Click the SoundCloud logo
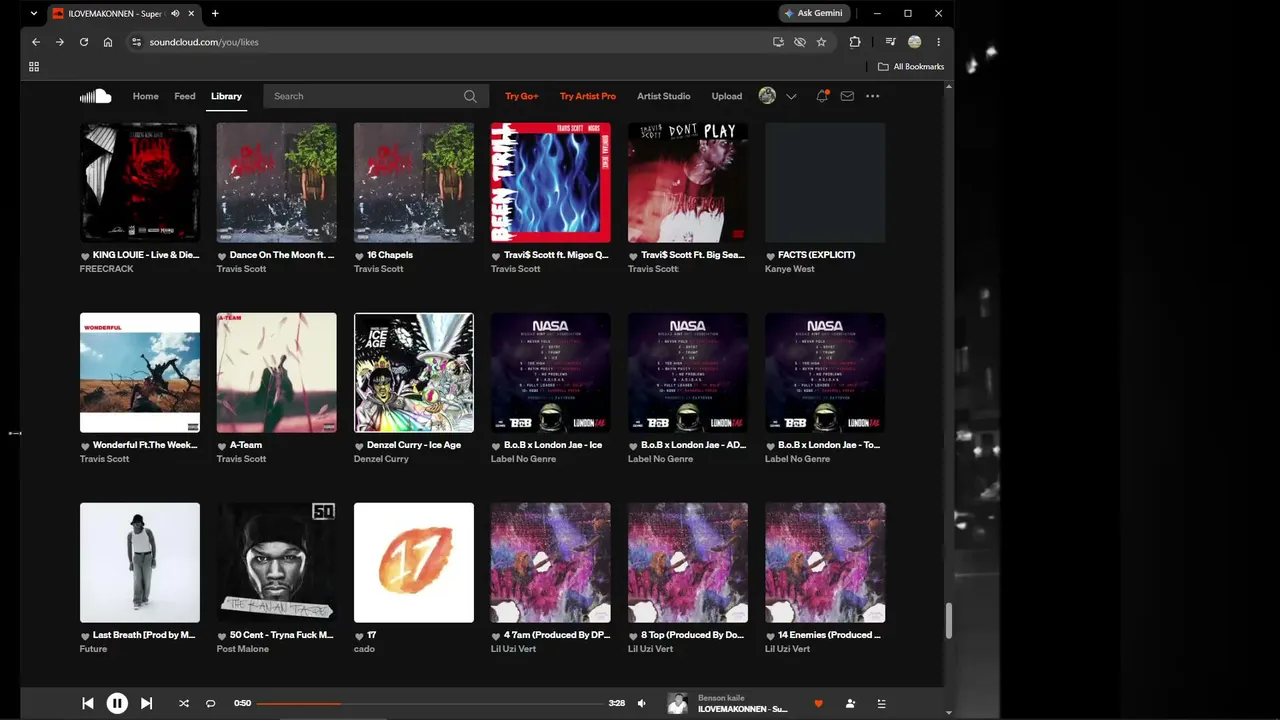 pos(95,96)
